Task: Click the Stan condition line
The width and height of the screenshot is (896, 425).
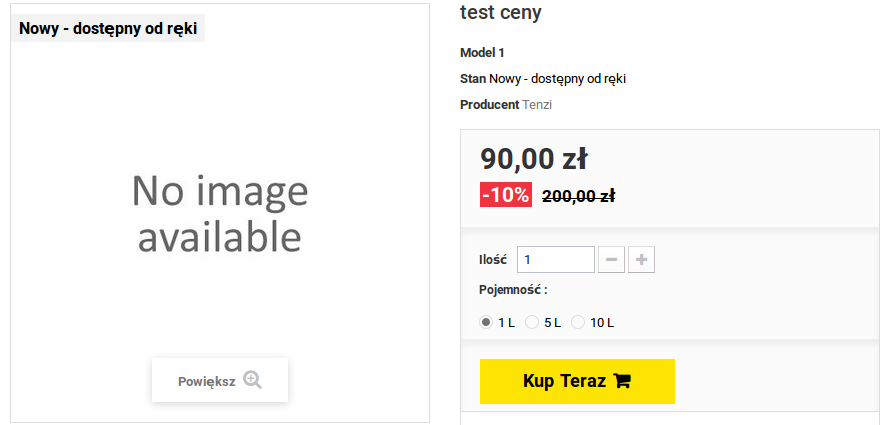Action: click(542, 79)
